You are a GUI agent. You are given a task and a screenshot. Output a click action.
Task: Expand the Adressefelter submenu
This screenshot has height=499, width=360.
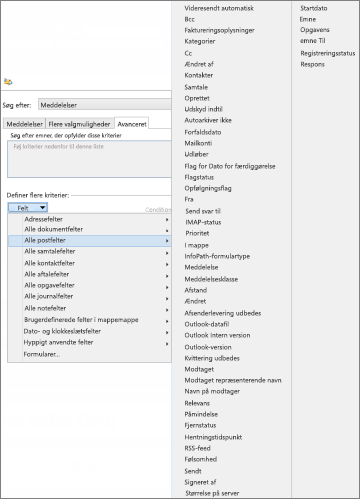click(89, 219)
